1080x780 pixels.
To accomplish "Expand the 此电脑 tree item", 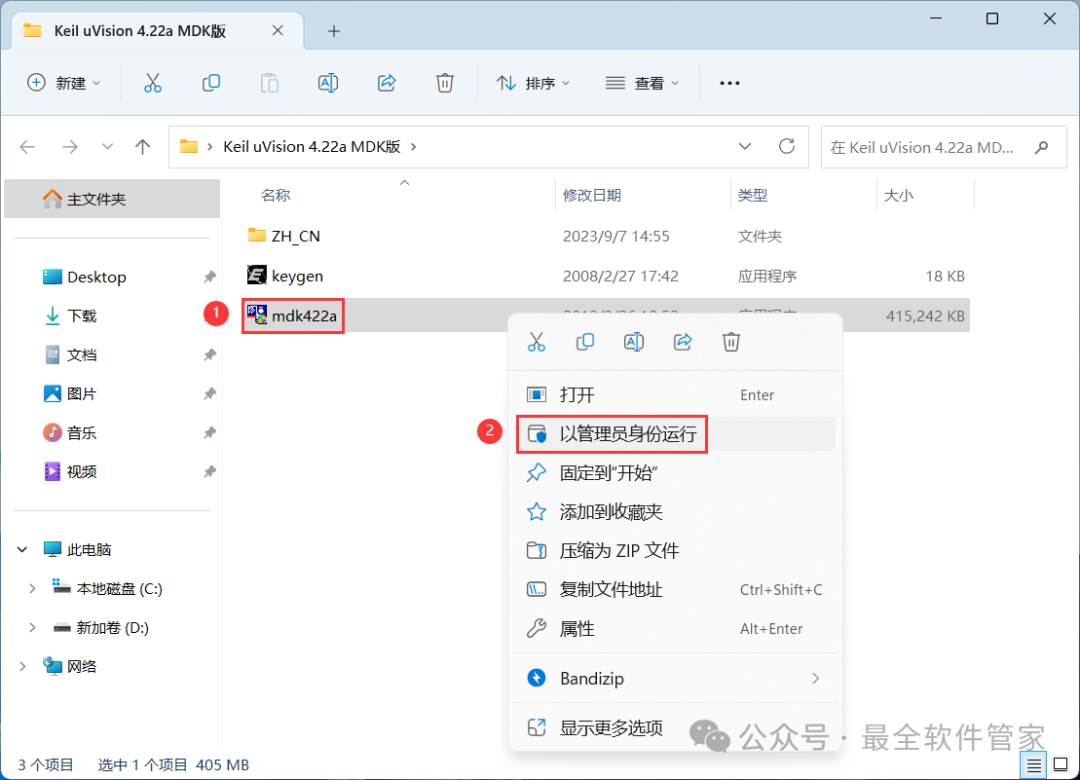I will pos(22,548).
